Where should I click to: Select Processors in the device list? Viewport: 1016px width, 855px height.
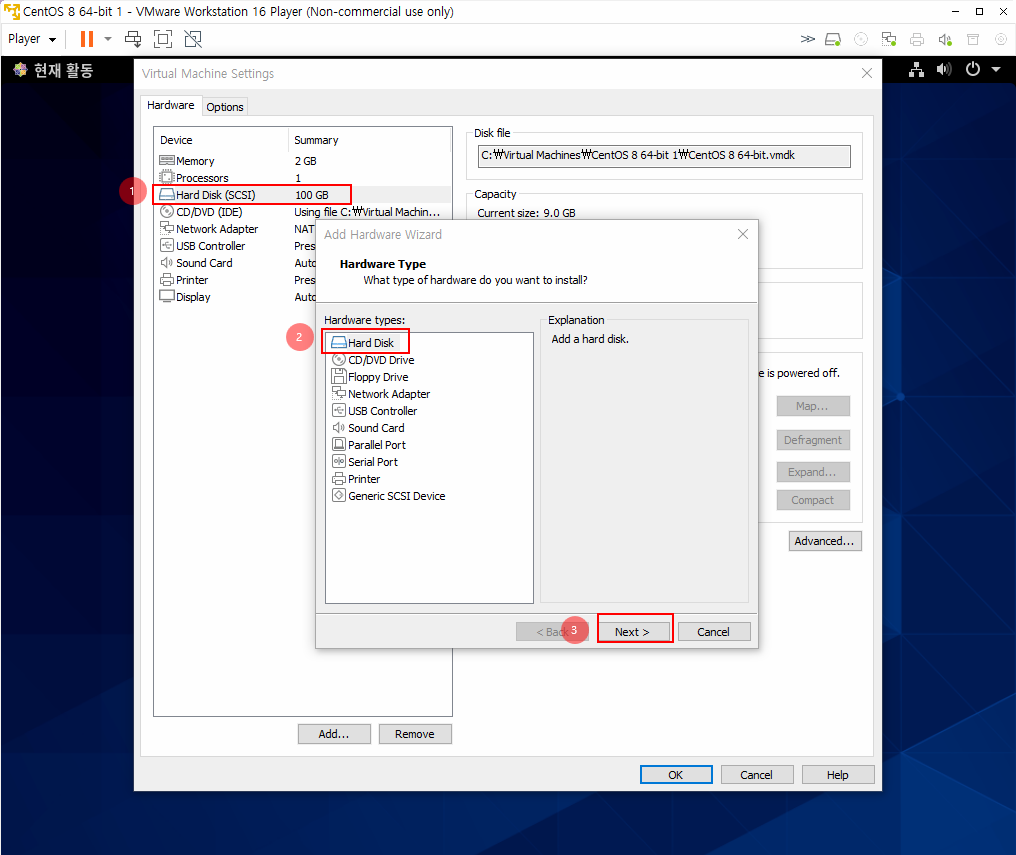tap(302, 177)
